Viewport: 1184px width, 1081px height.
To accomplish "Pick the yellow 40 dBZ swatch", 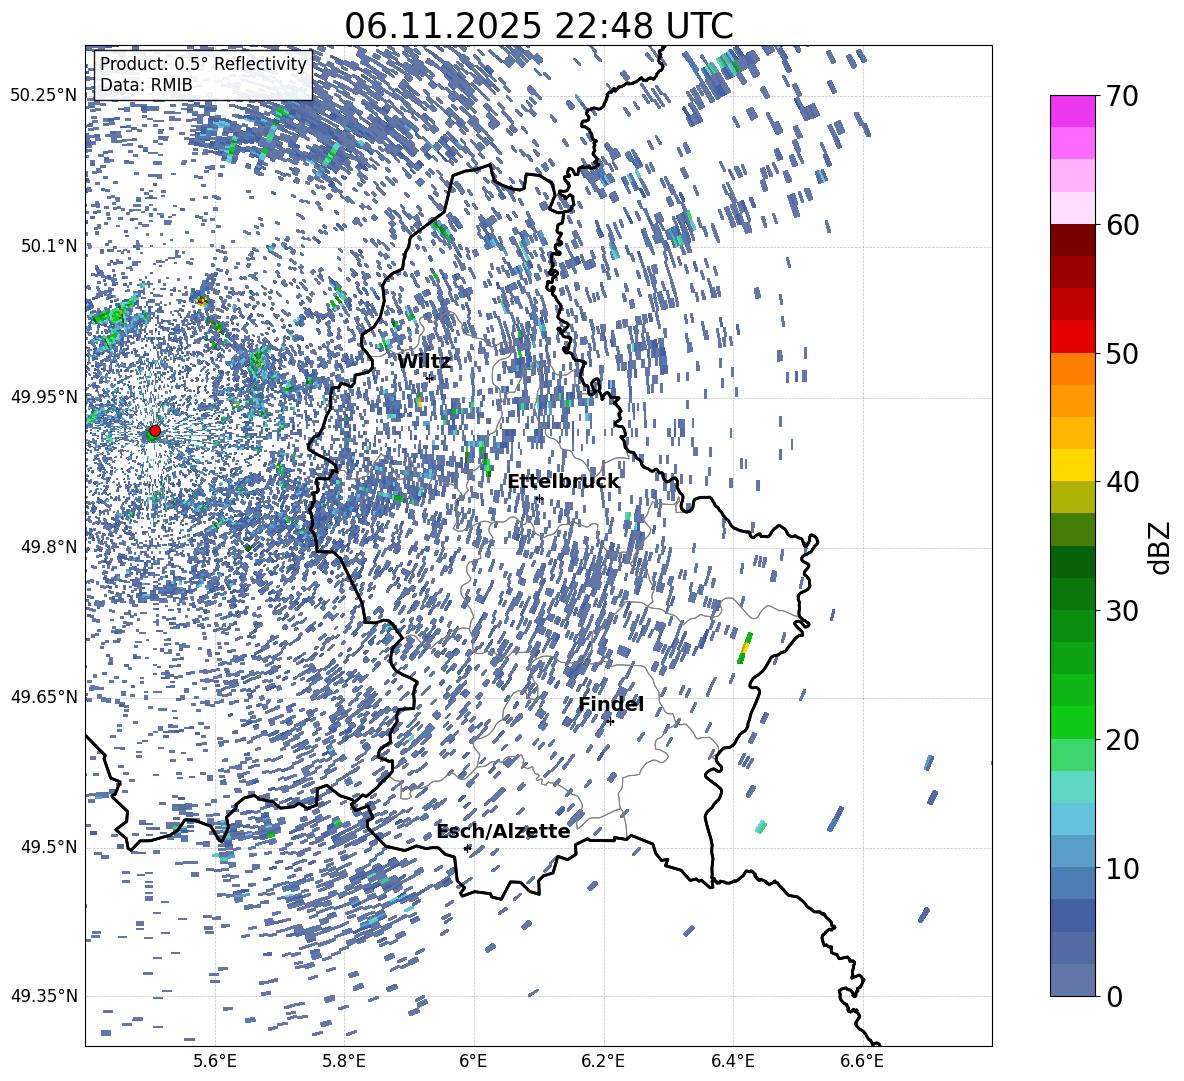I will [x=1072, y=465].
